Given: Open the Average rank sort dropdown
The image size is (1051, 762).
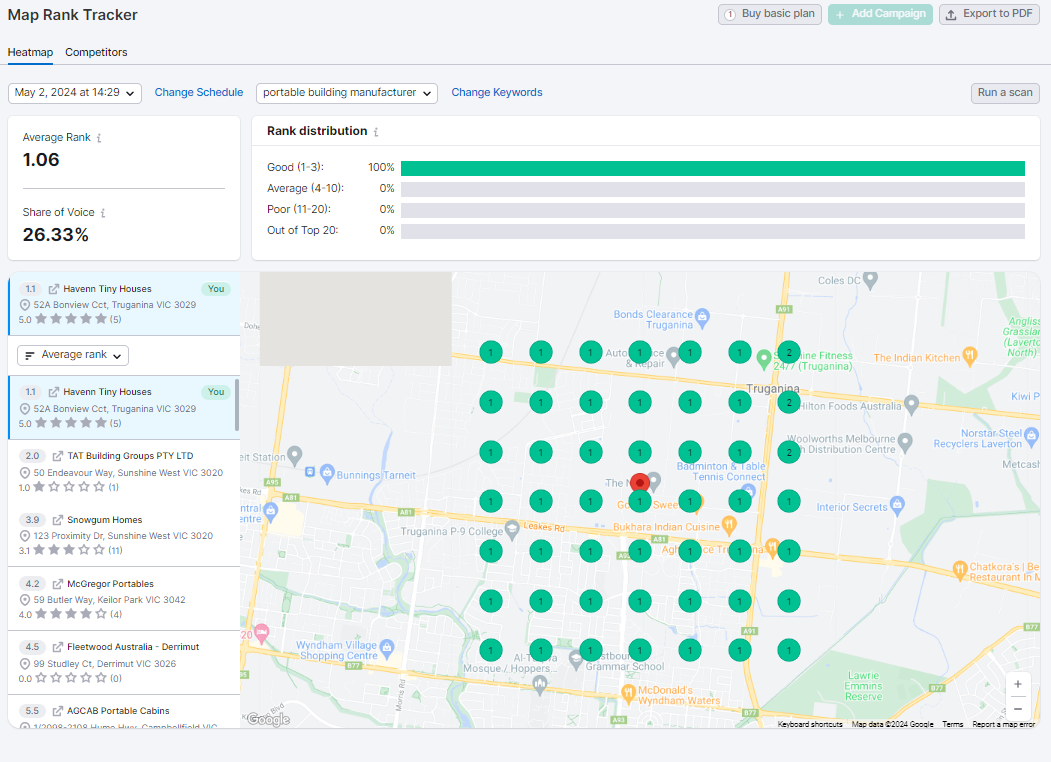Looking at the screenshot, I should (73, 355).
